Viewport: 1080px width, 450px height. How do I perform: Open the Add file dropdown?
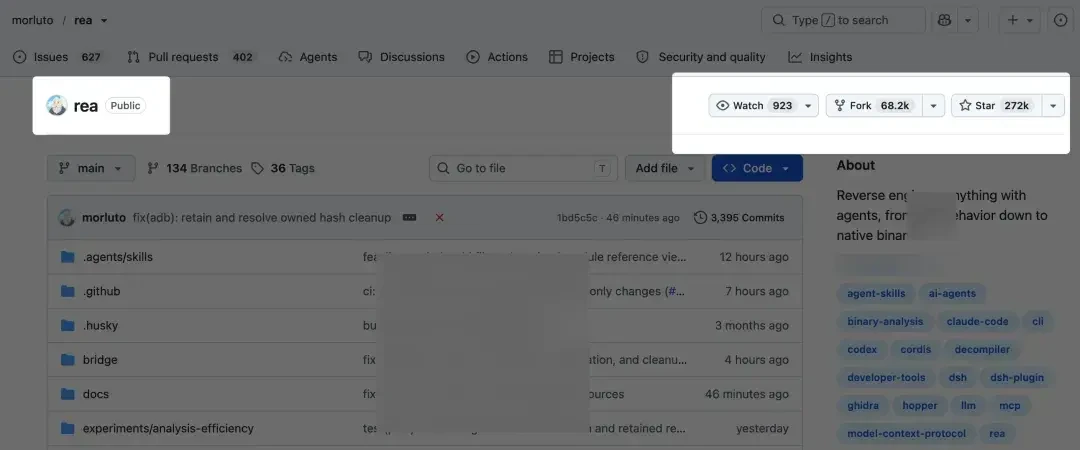665,168
